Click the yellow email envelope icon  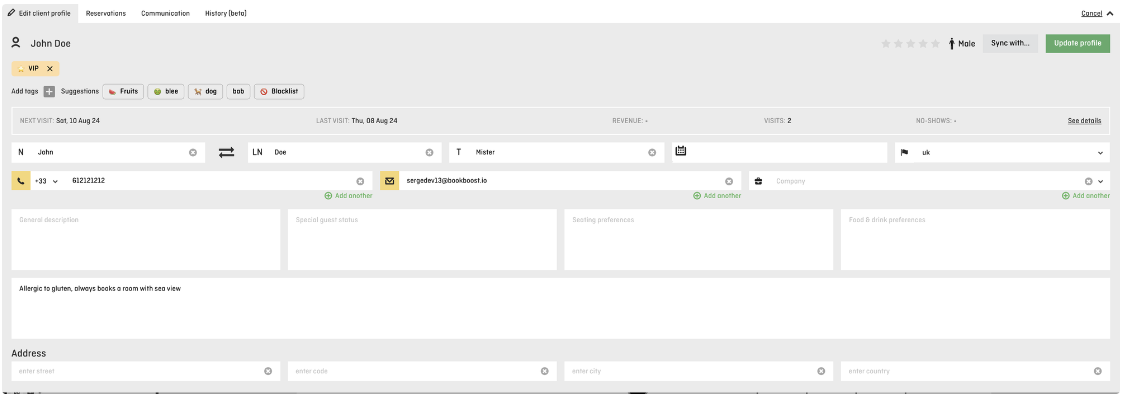coord(389,181)
